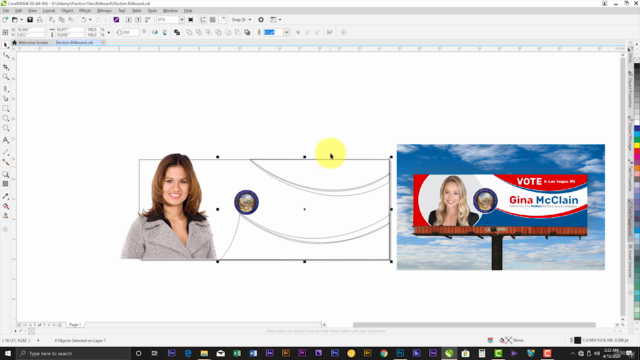640x360 pixels.
Task: Select the Shape tool
Action: [5, 56]
